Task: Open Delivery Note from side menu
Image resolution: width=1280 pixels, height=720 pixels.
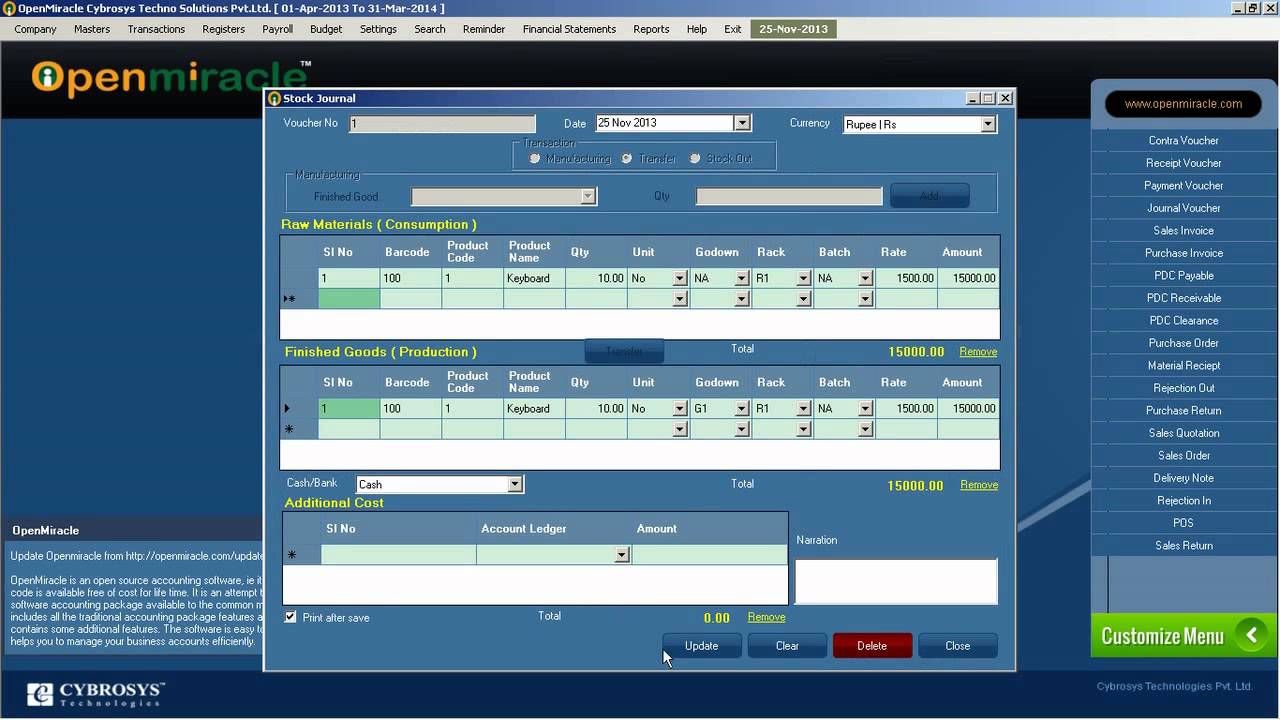Action: click(x=1183, y=478)
